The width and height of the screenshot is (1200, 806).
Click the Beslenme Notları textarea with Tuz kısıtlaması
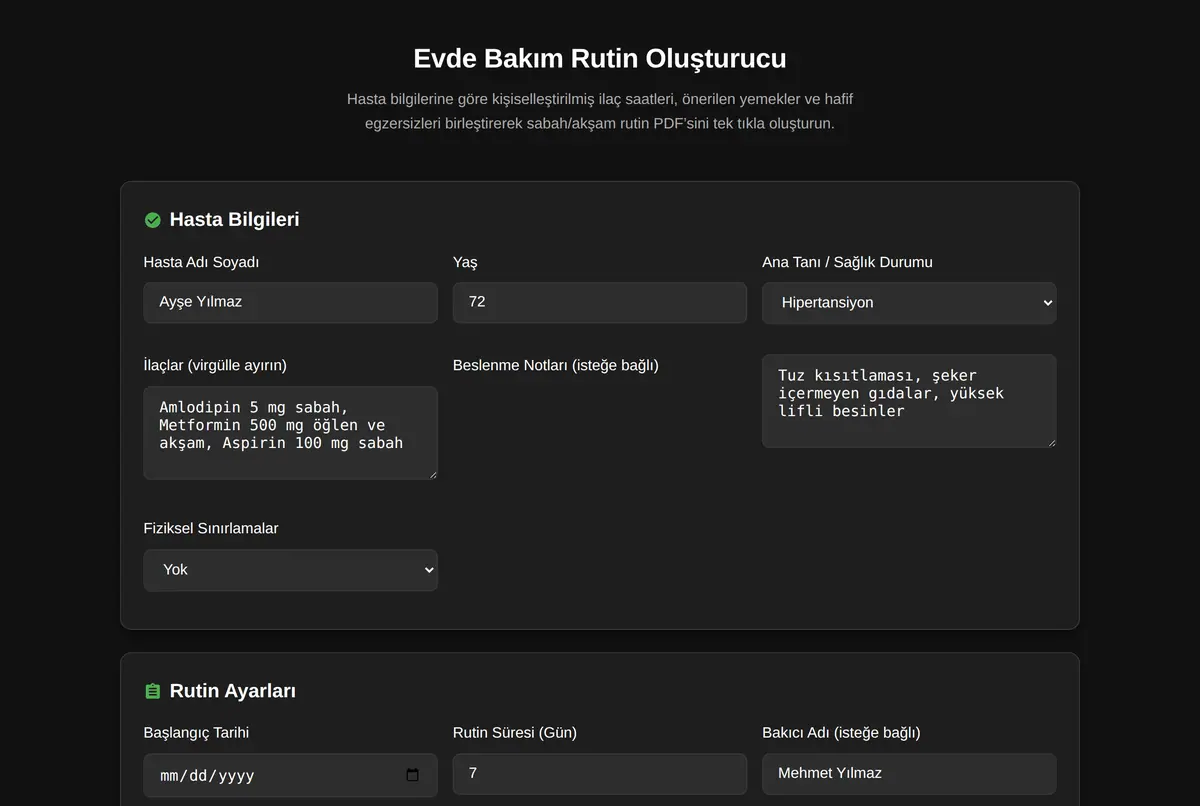pos(909,401)
